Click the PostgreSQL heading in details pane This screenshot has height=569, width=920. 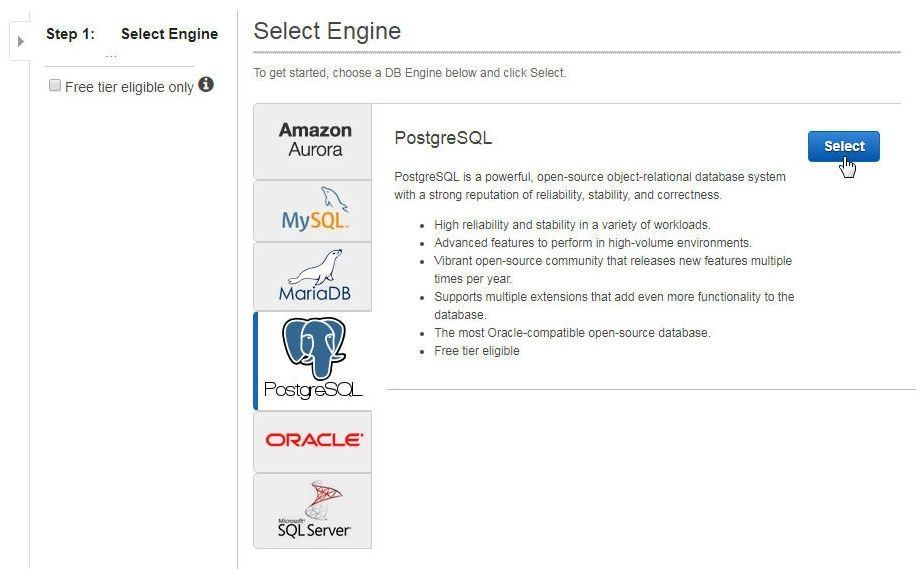443,138
